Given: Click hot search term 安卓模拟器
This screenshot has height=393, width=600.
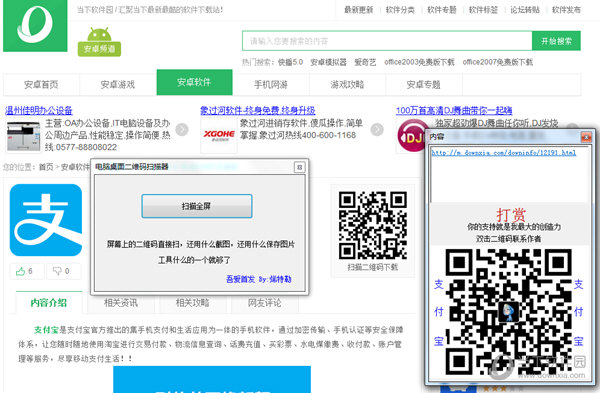Looking at the screenshot, I should pyautogui.click(x=328, y=62).
